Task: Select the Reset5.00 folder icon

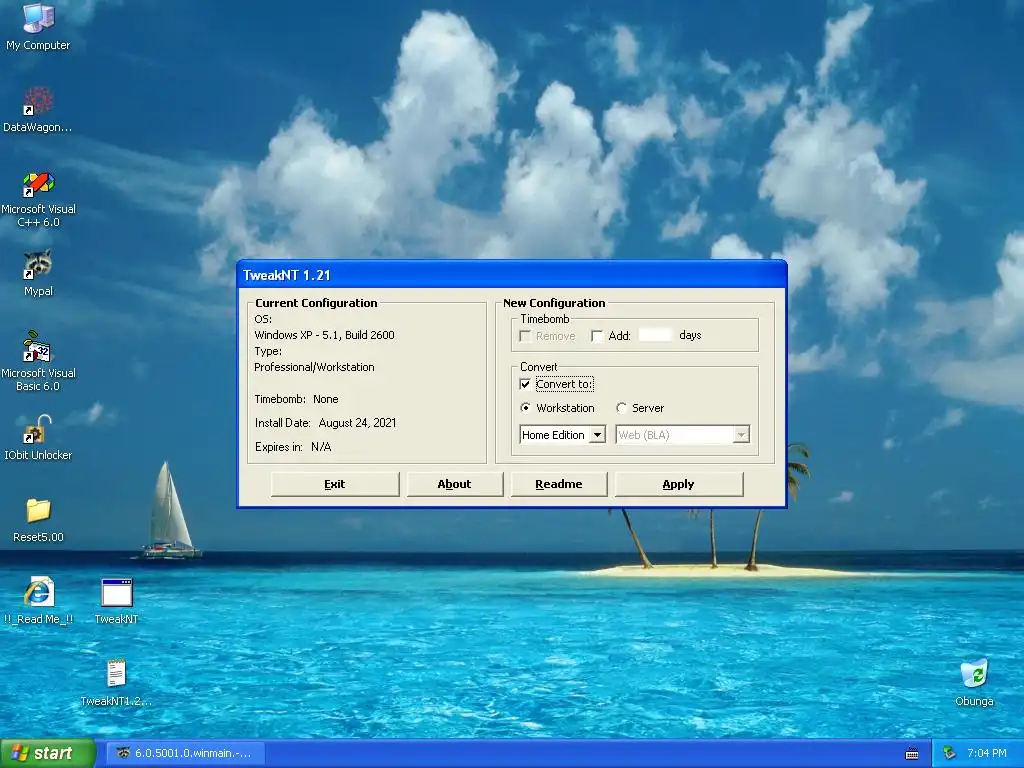Action: coord(38,520)
